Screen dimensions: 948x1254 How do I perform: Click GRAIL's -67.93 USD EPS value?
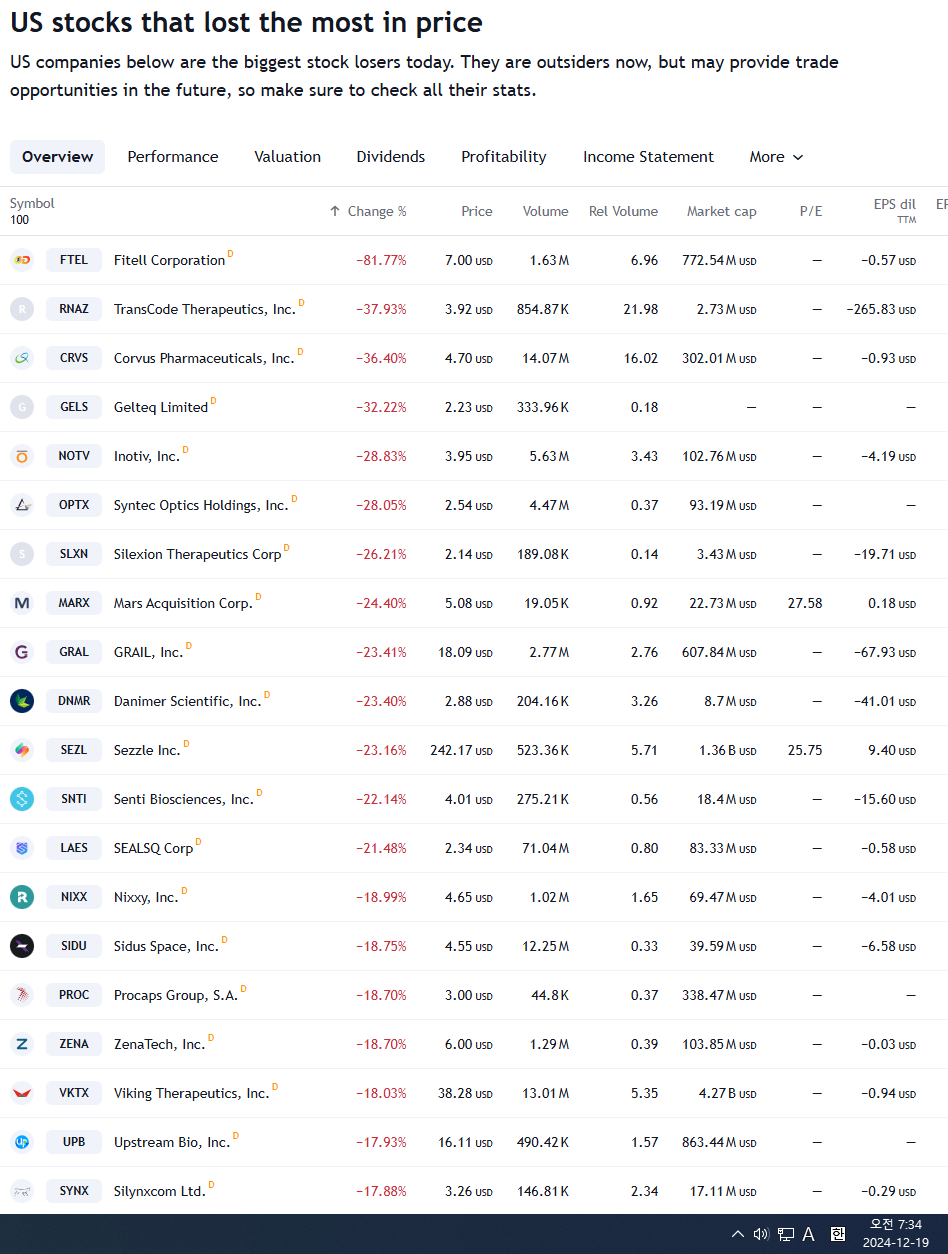coord(885,652)
